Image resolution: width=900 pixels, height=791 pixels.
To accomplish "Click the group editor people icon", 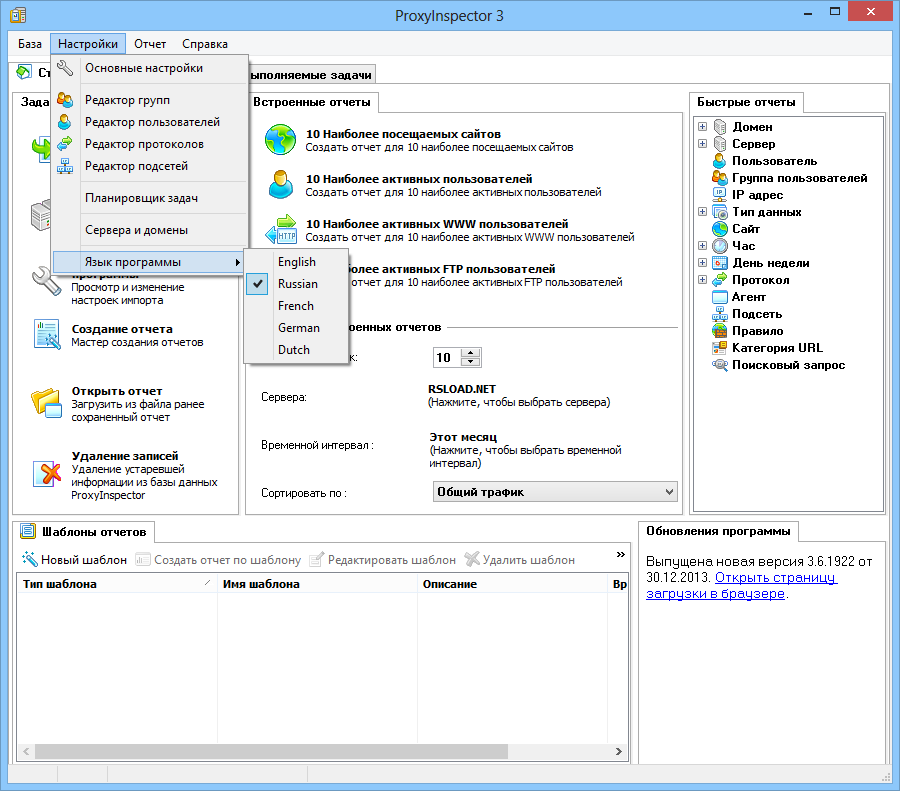I will click(x=65, y=100).
